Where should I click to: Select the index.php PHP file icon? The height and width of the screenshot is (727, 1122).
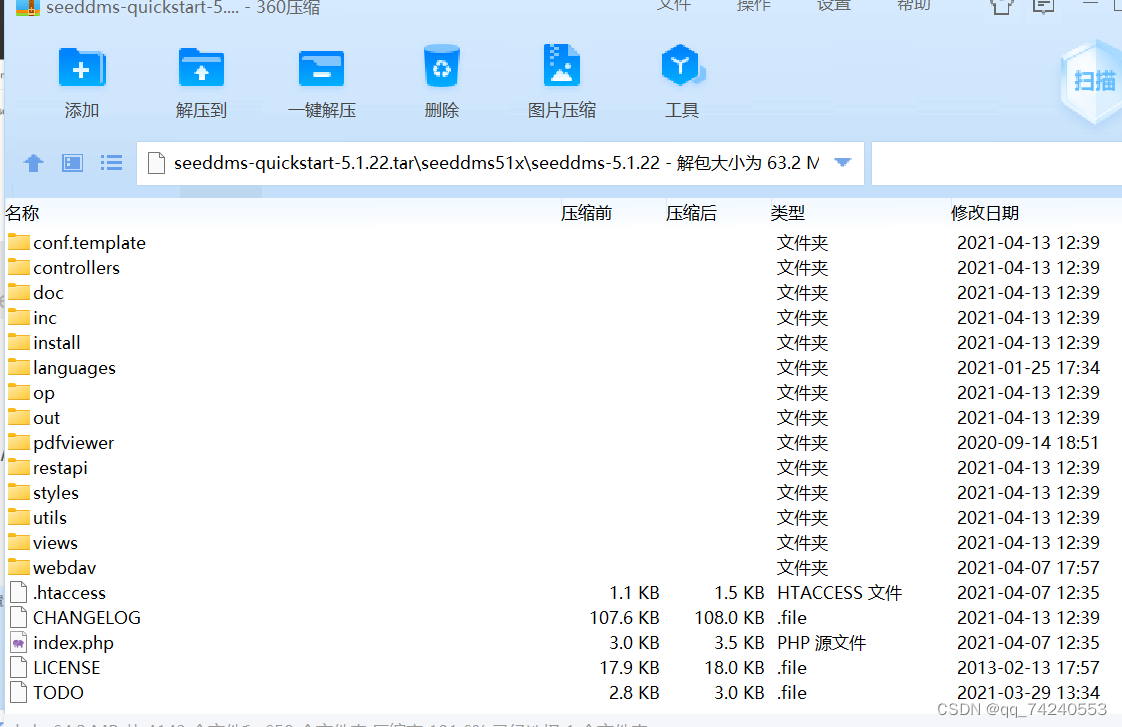pyautogui.click(x=19, y=643)
